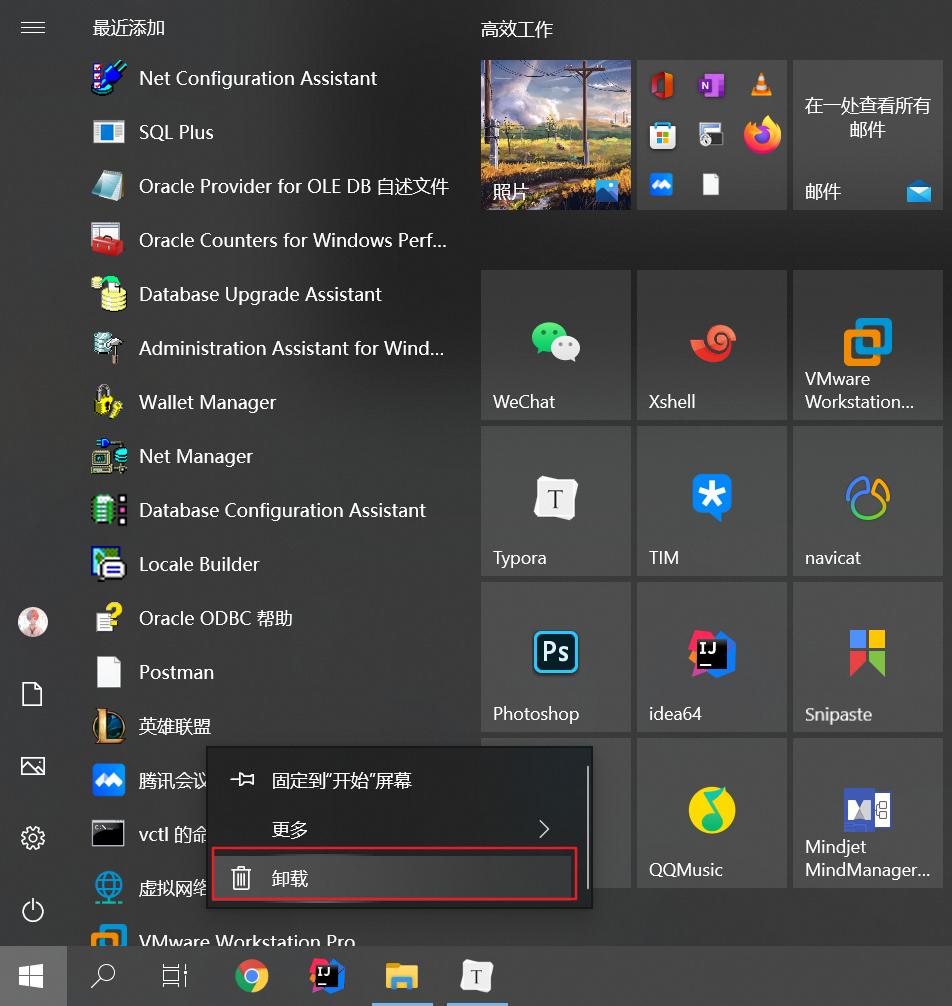Image resolution: width=952 pixels, height=1006 pixels.
Task: Launch Xshell from the tile grid
Action: click(711, 345)
